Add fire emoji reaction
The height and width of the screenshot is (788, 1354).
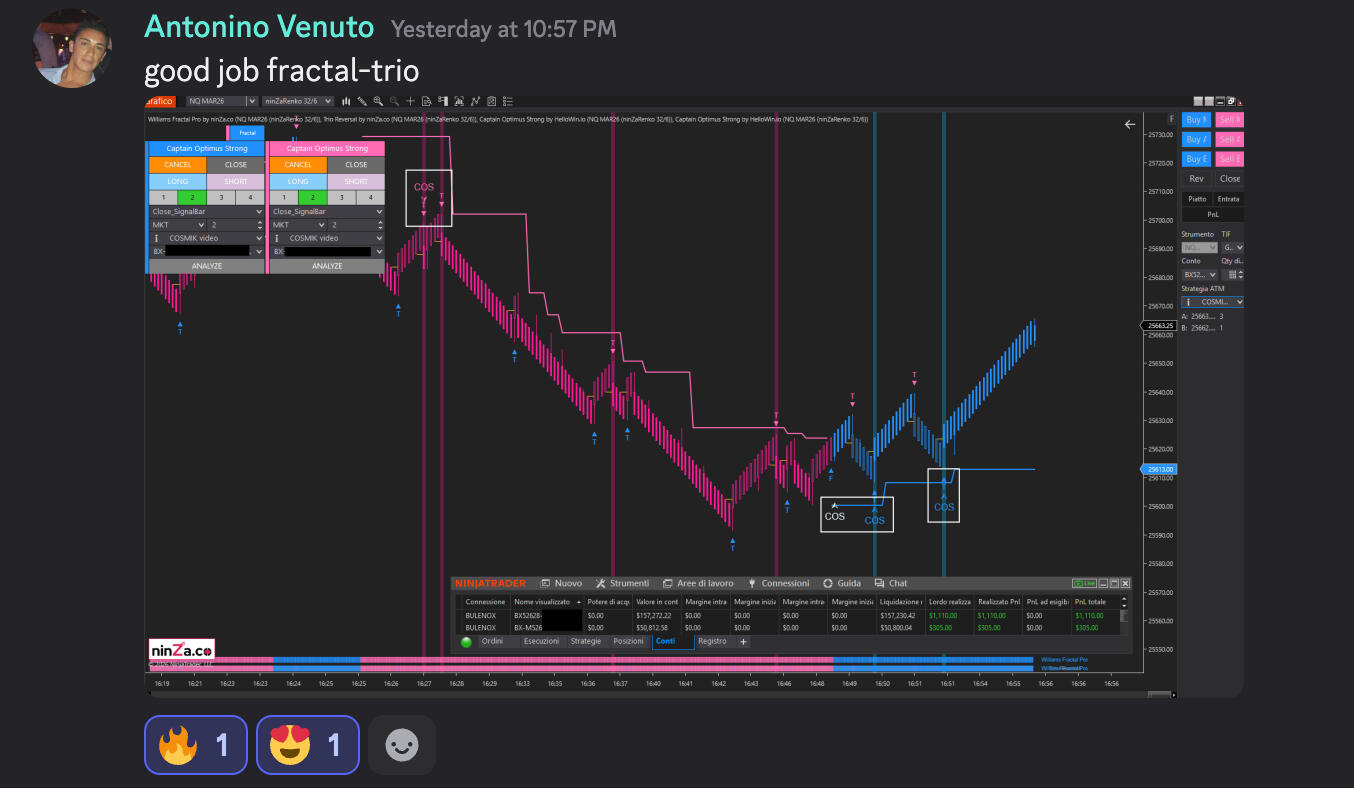(x=195, y=745)
